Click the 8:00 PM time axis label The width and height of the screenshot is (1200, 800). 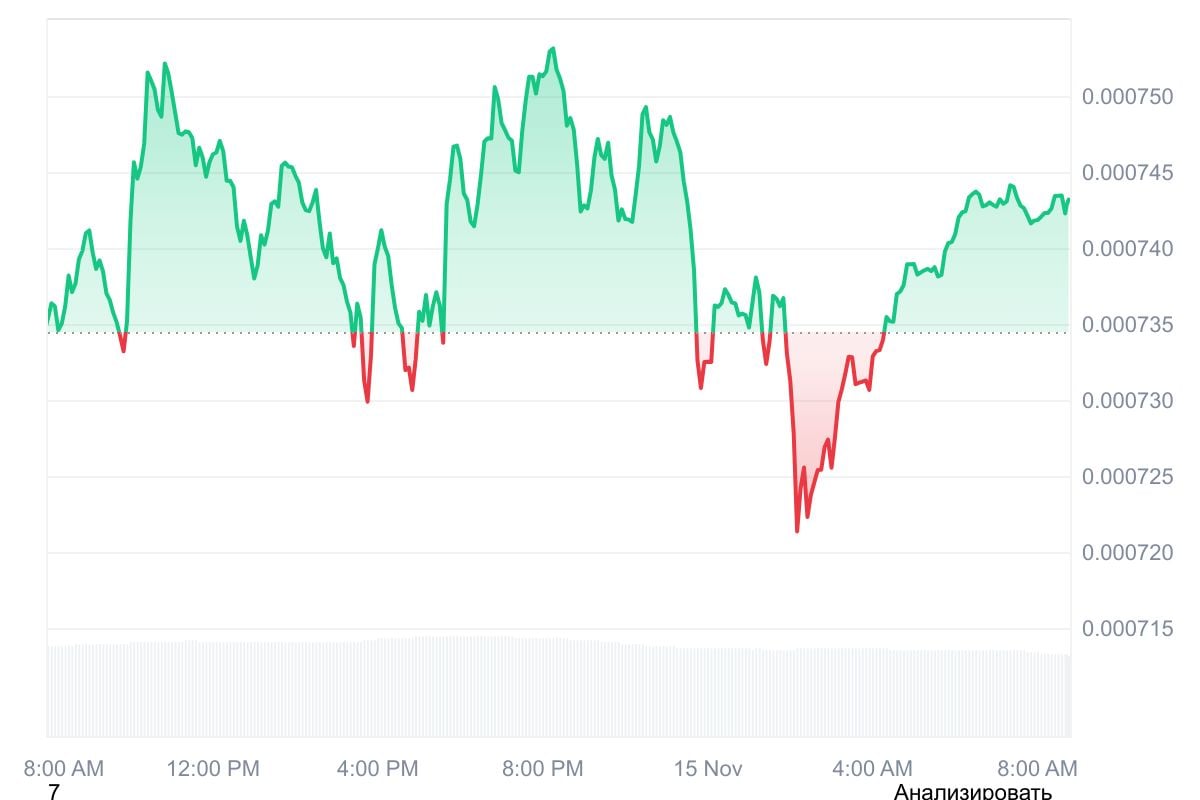542,768
